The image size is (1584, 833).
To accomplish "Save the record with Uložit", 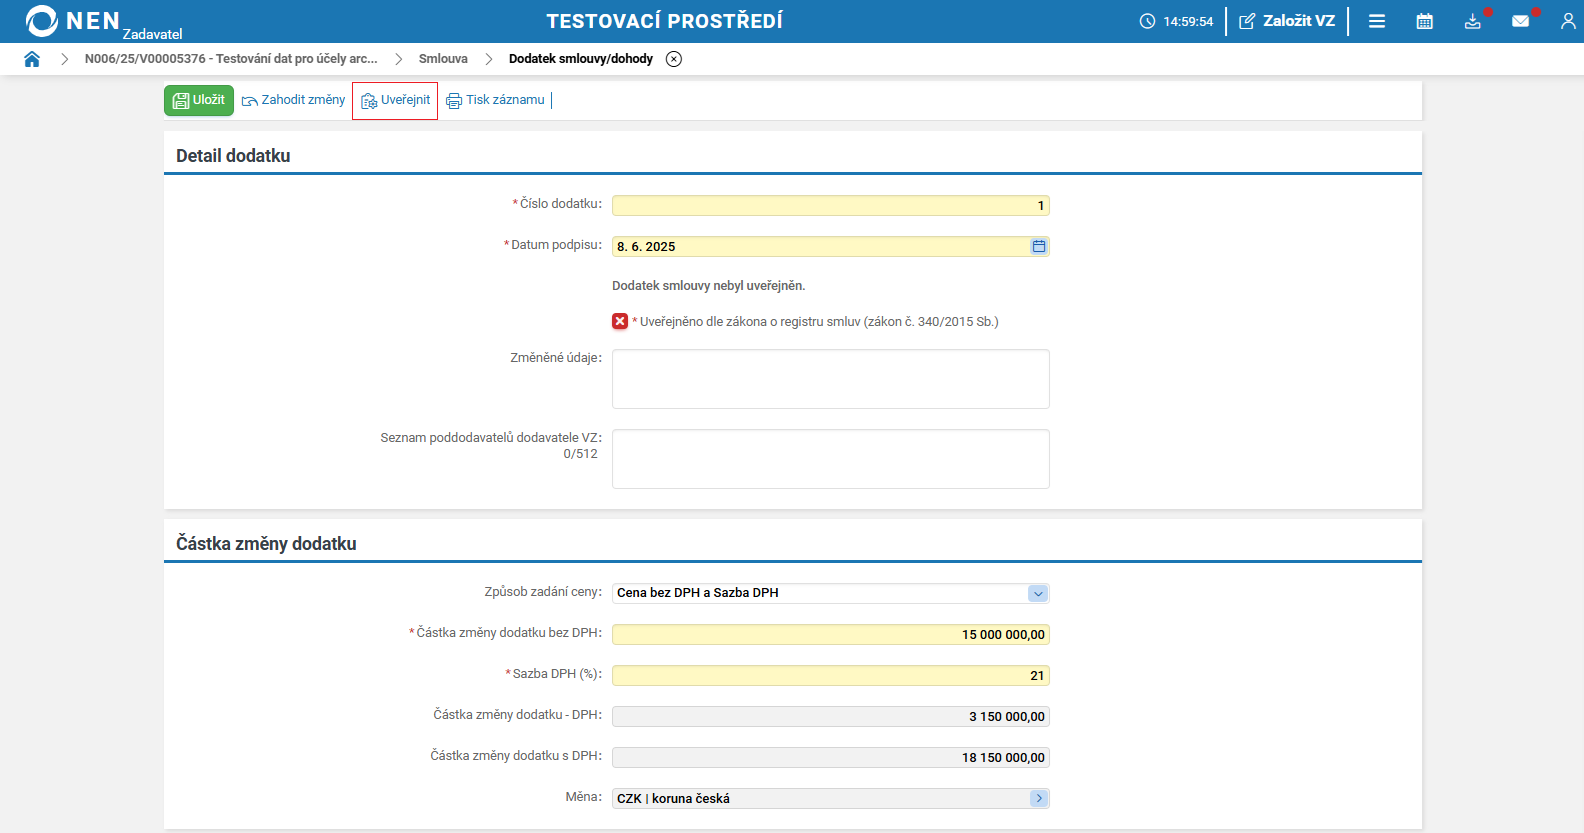I will coord(199,100).
